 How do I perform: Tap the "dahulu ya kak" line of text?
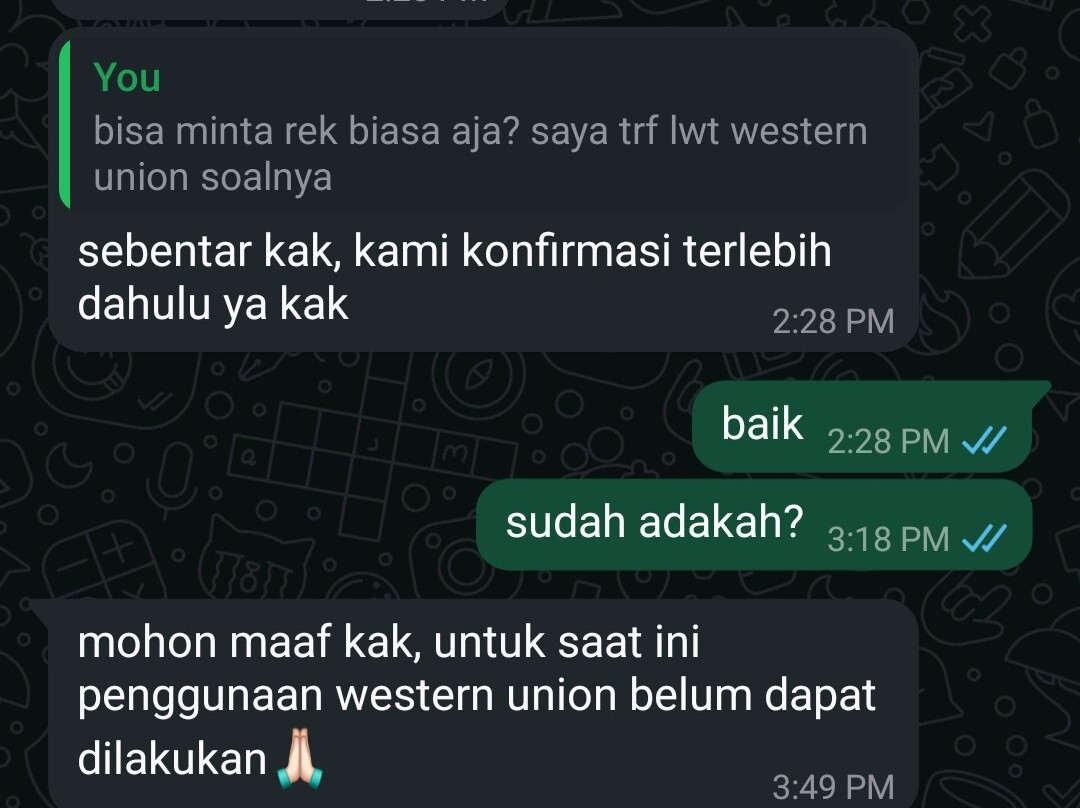[x=213, y=304]
